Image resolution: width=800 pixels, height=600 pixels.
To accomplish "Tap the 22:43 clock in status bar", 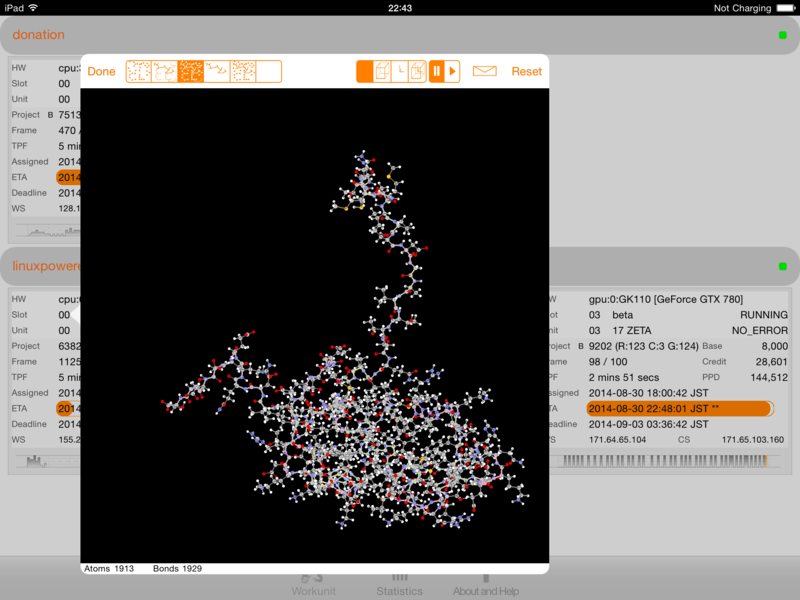I will pyautogui.click(x=399, y=8).
